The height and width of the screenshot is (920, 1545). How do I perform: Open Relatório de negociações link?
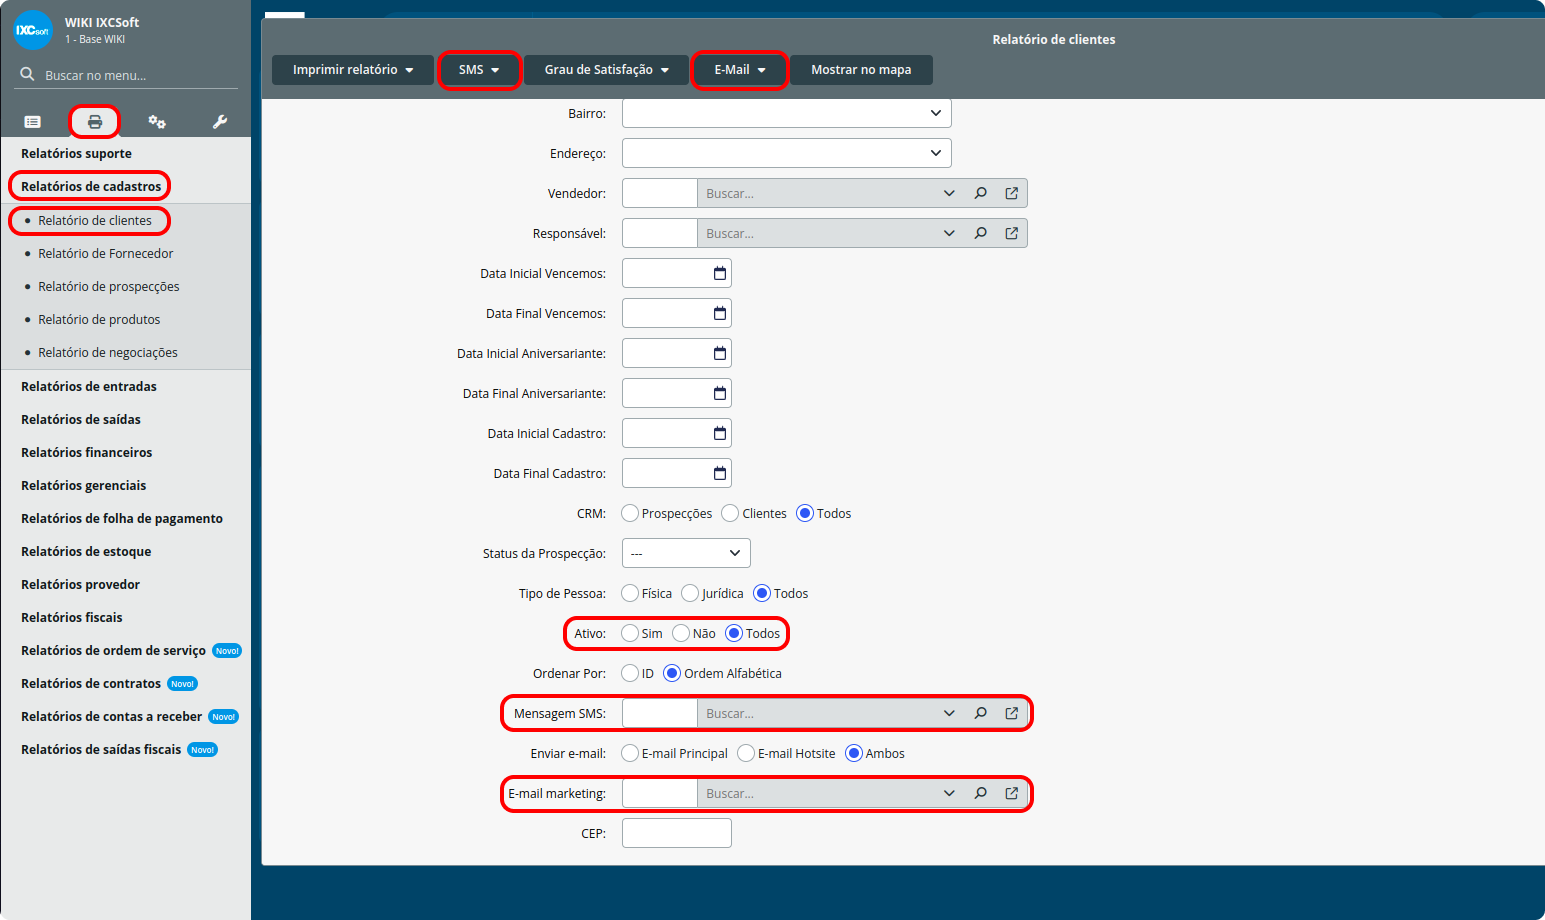point(108,352)
